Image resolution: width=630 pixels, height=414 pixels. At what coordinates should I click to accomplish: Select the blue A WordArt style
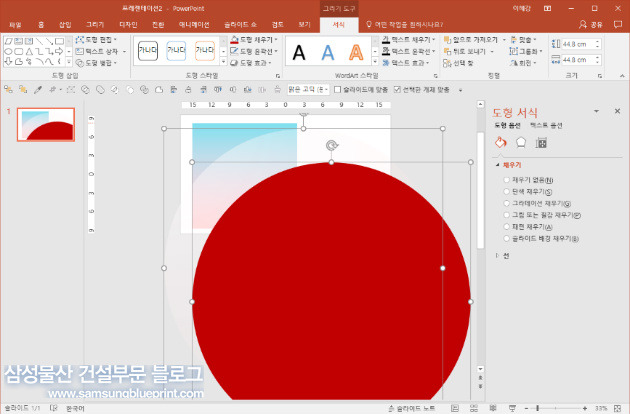click(x=328, y=53)
